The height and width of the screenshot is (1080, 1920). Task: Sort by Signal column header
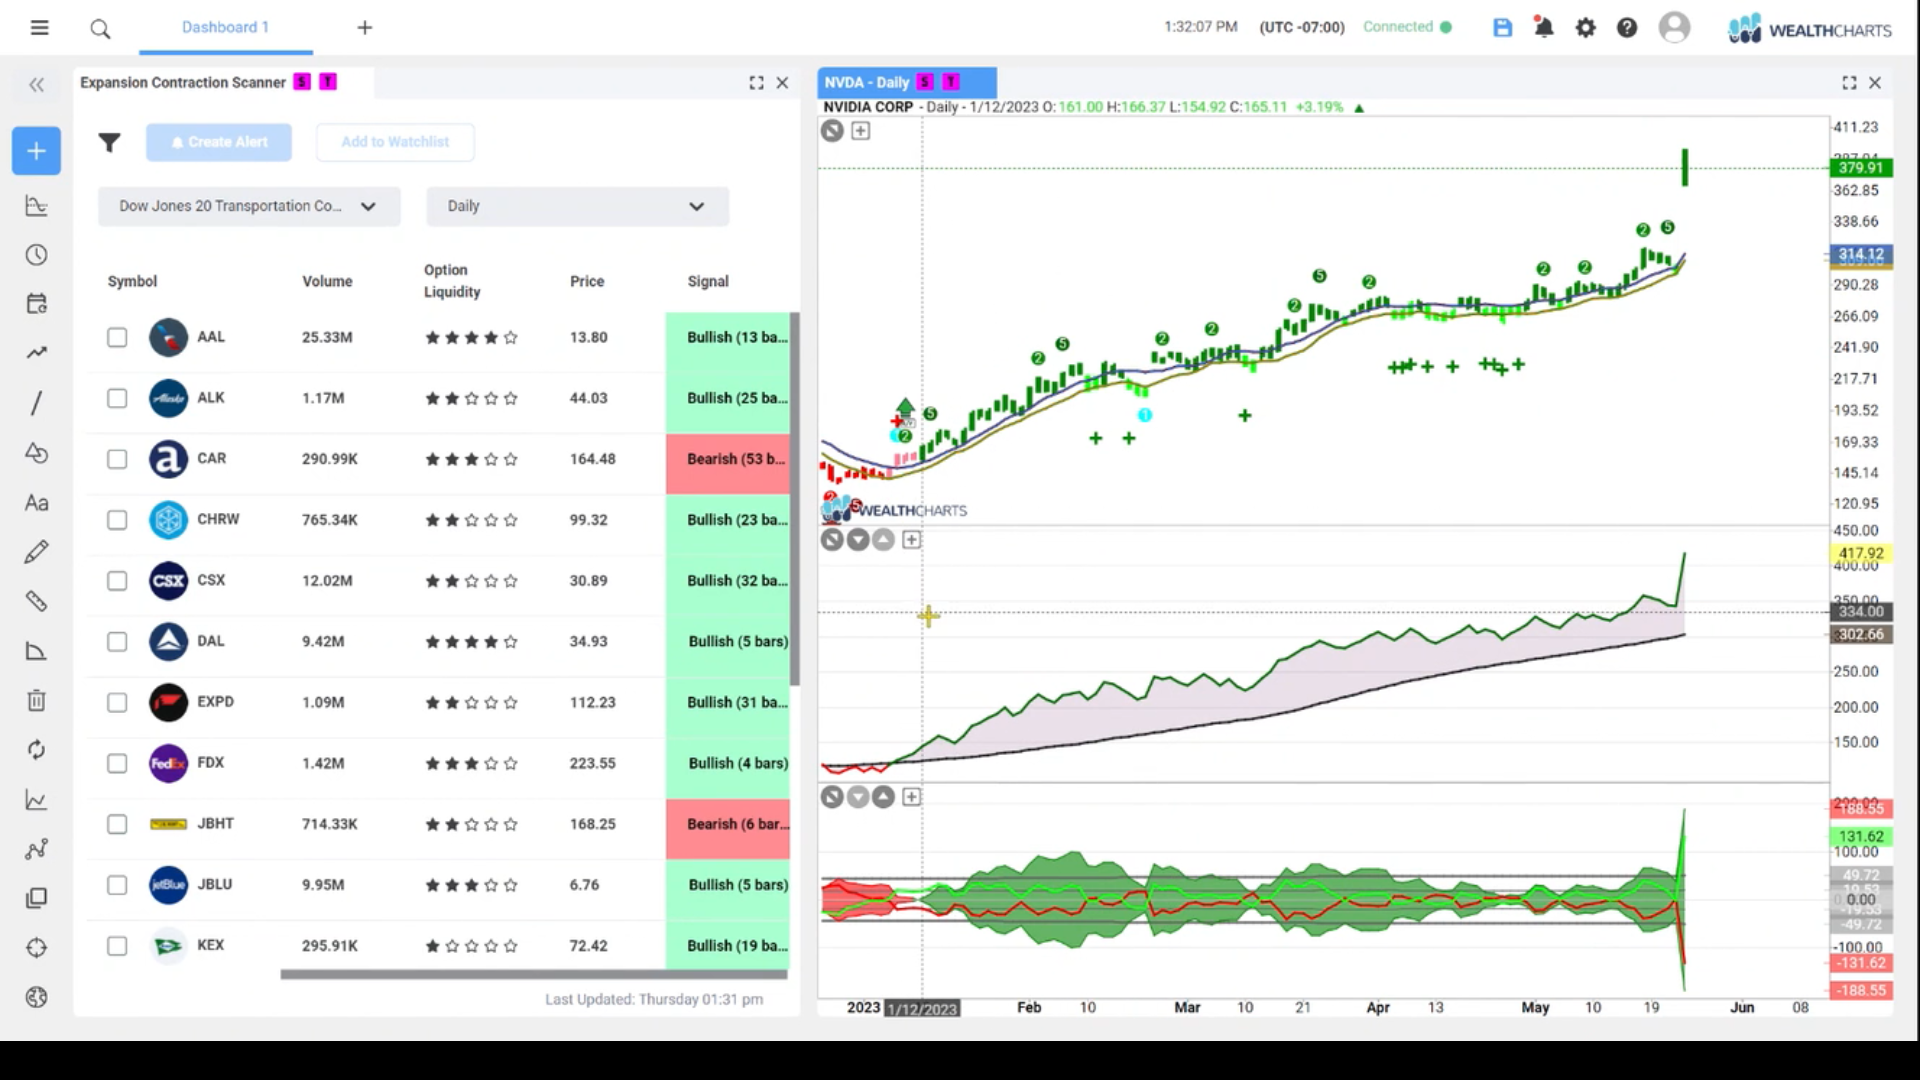(708, 282)
